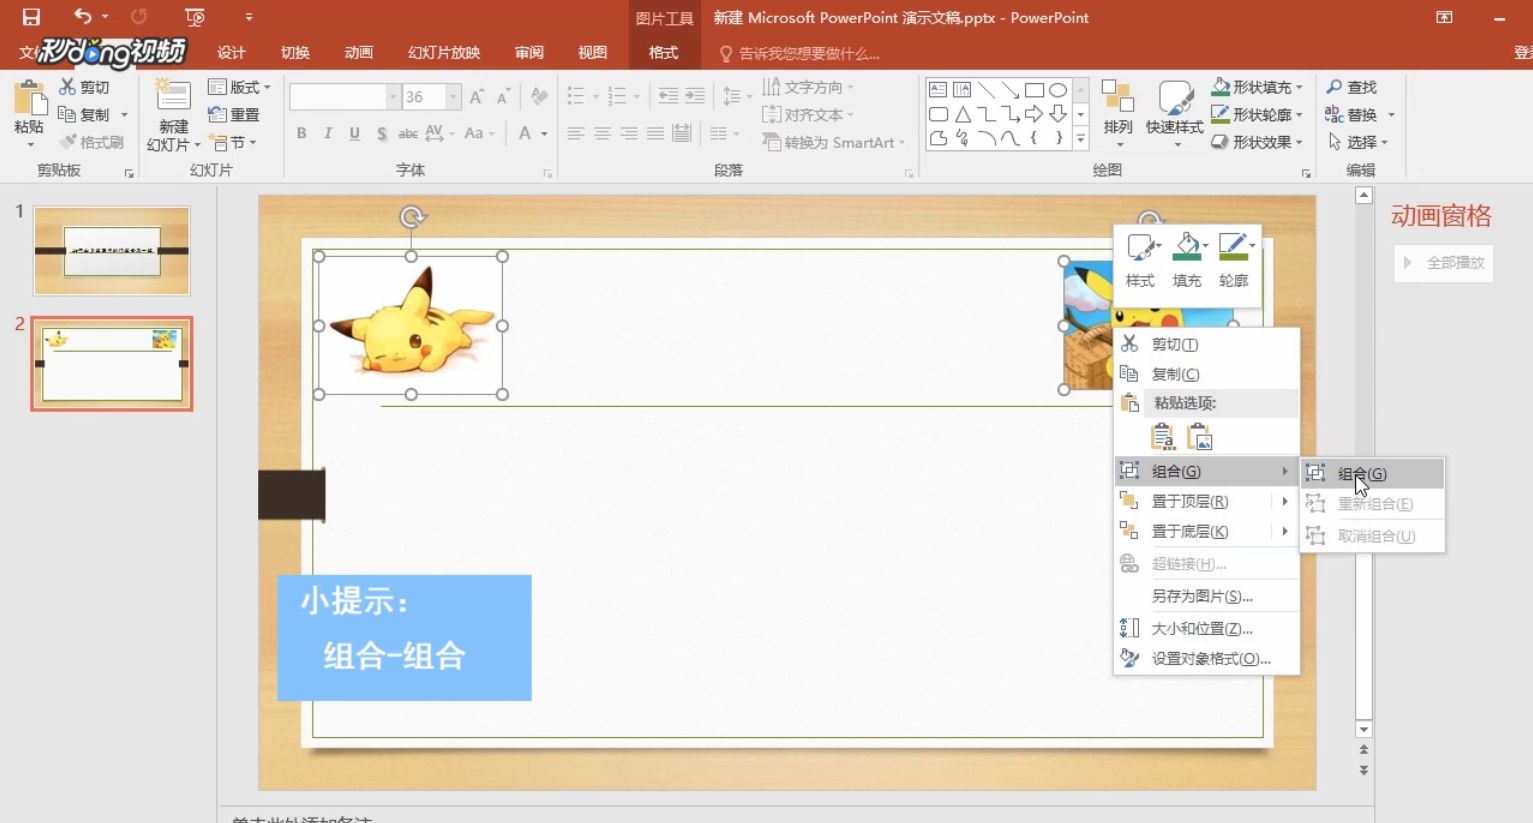Click the Cut (剪切) ribbon button

point(84,87)
